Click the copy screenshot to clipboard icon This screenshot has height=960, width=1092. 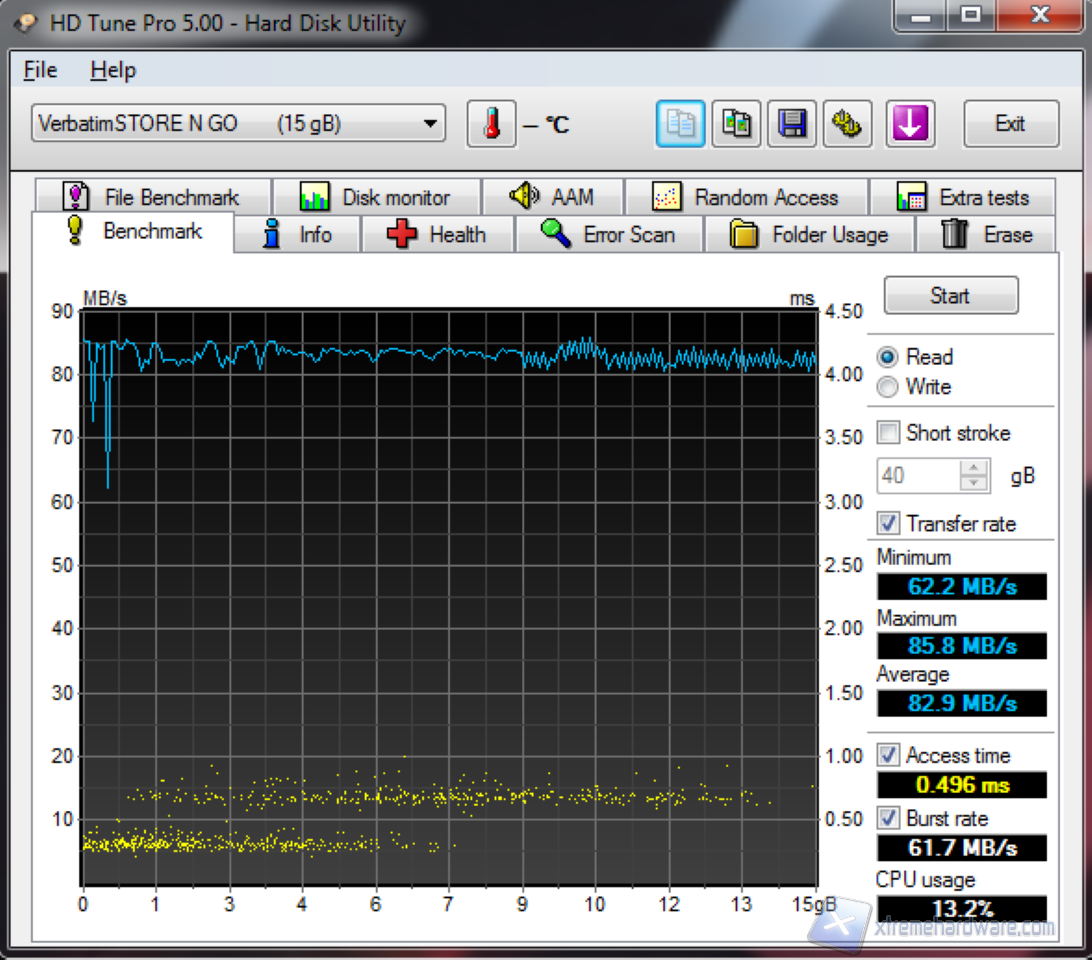[737, 124]
